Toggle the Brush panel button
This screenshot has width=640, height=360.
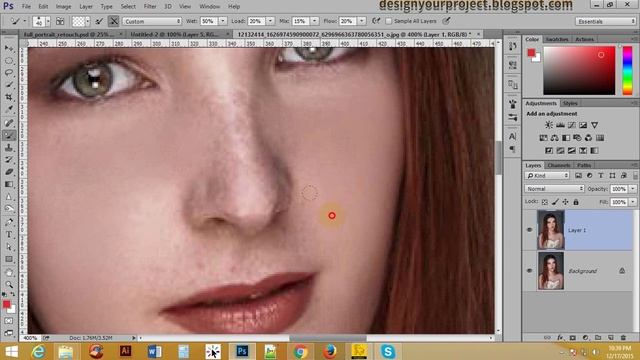point(60,21)
